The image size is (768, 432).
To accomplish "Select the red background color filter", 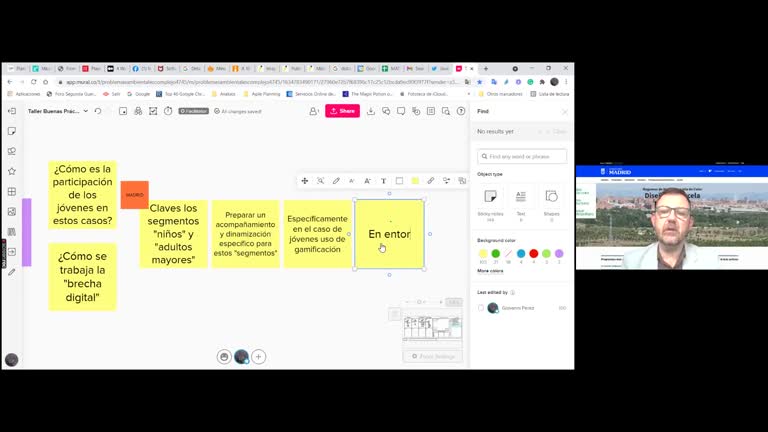I will click(534, 254).
